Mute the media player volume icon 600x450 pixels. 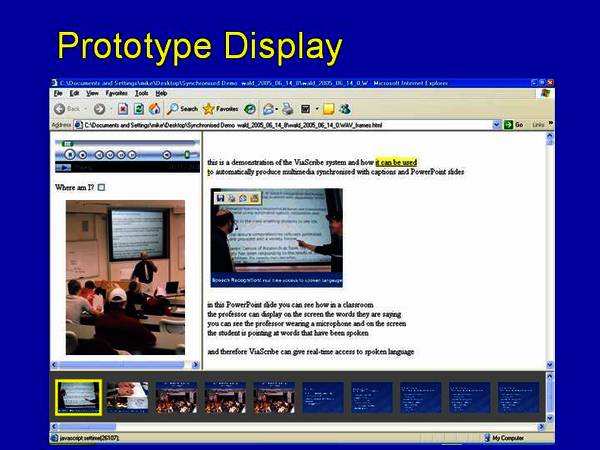166,155
